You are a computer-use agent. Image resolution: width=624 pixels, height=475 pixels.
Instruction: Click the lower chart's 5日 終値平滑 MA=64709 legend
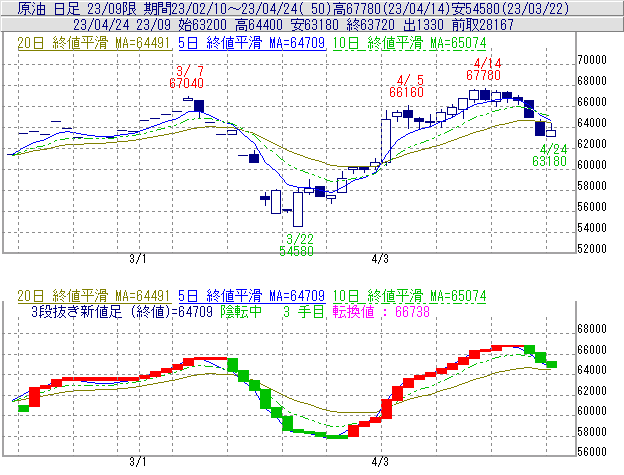[x=252, y=296]
